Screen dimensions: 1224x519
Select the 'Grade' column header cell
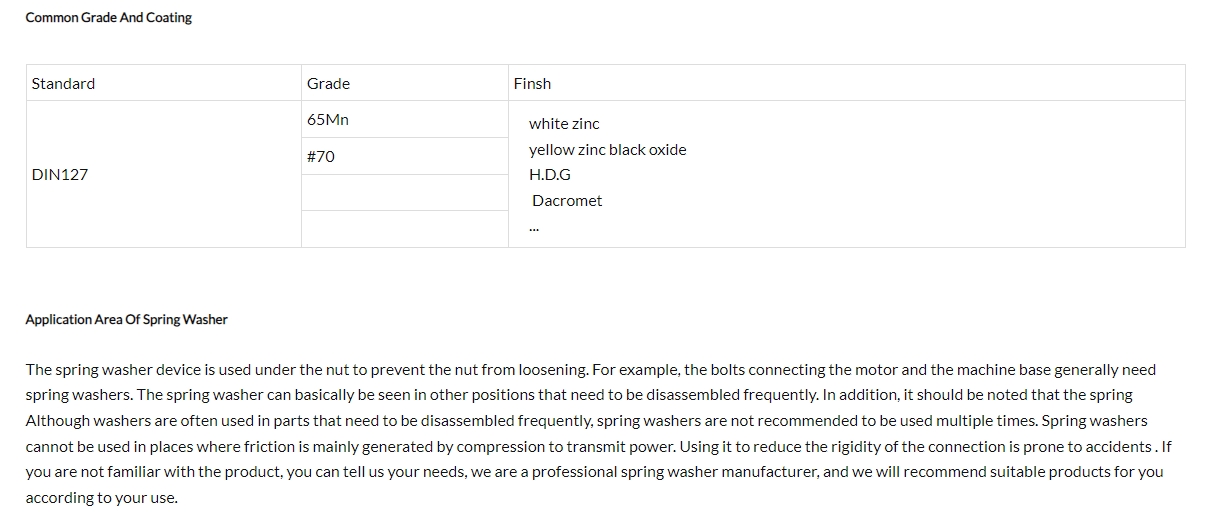405,83
